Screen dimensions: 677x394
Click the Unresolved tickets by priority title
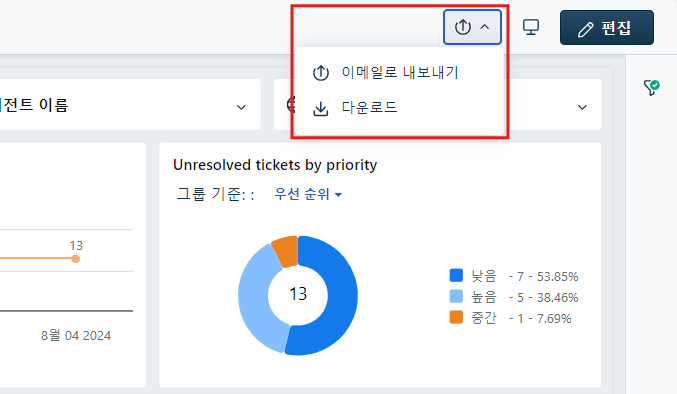point(275,165)
